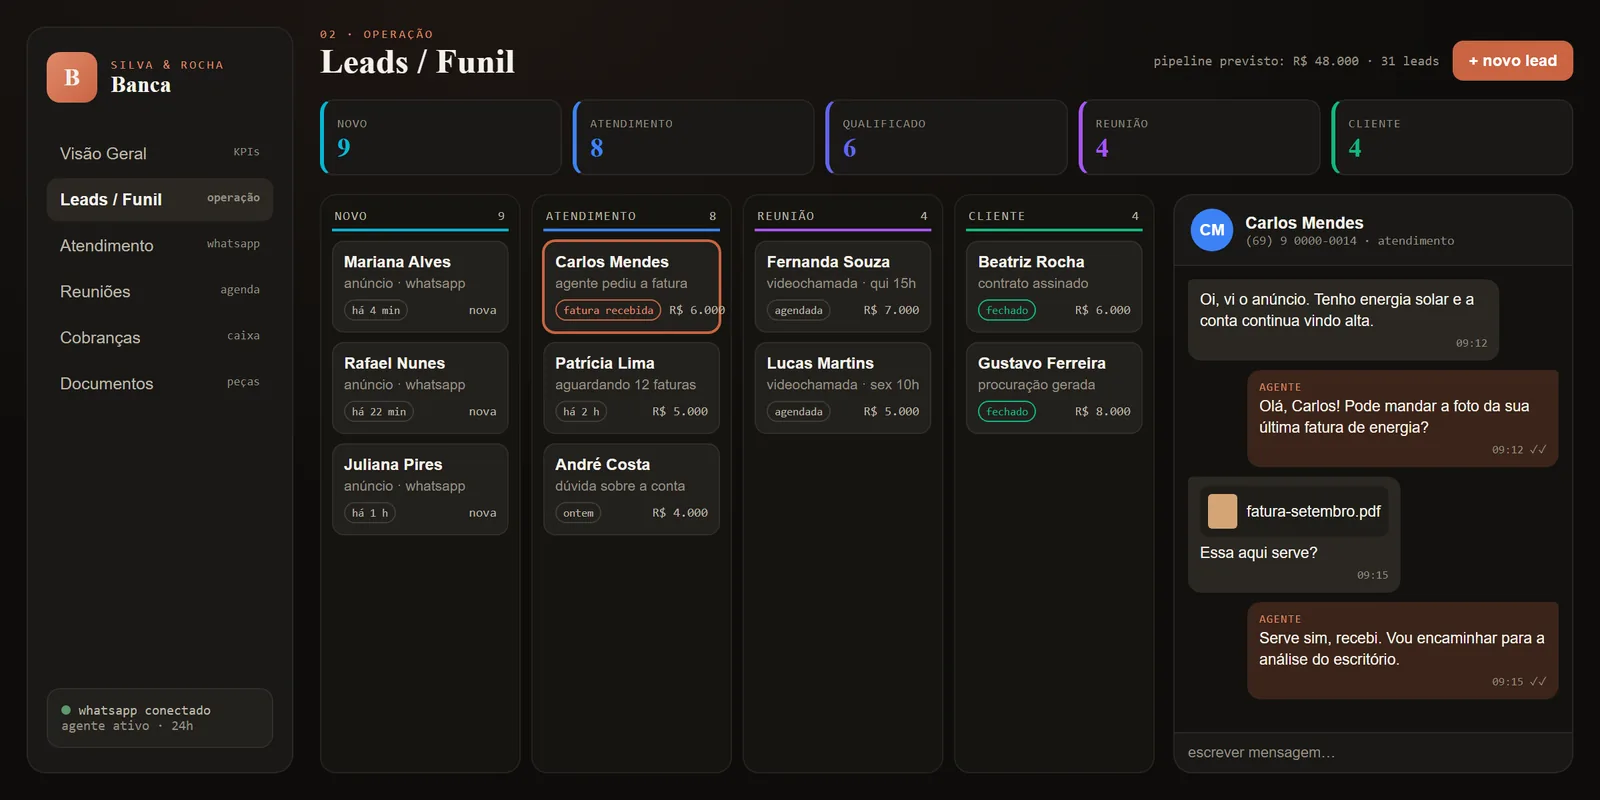Click the message about encaminhar para análise
The height and width of the screenshot is (800, 1600).
(x=1402, y=650)
